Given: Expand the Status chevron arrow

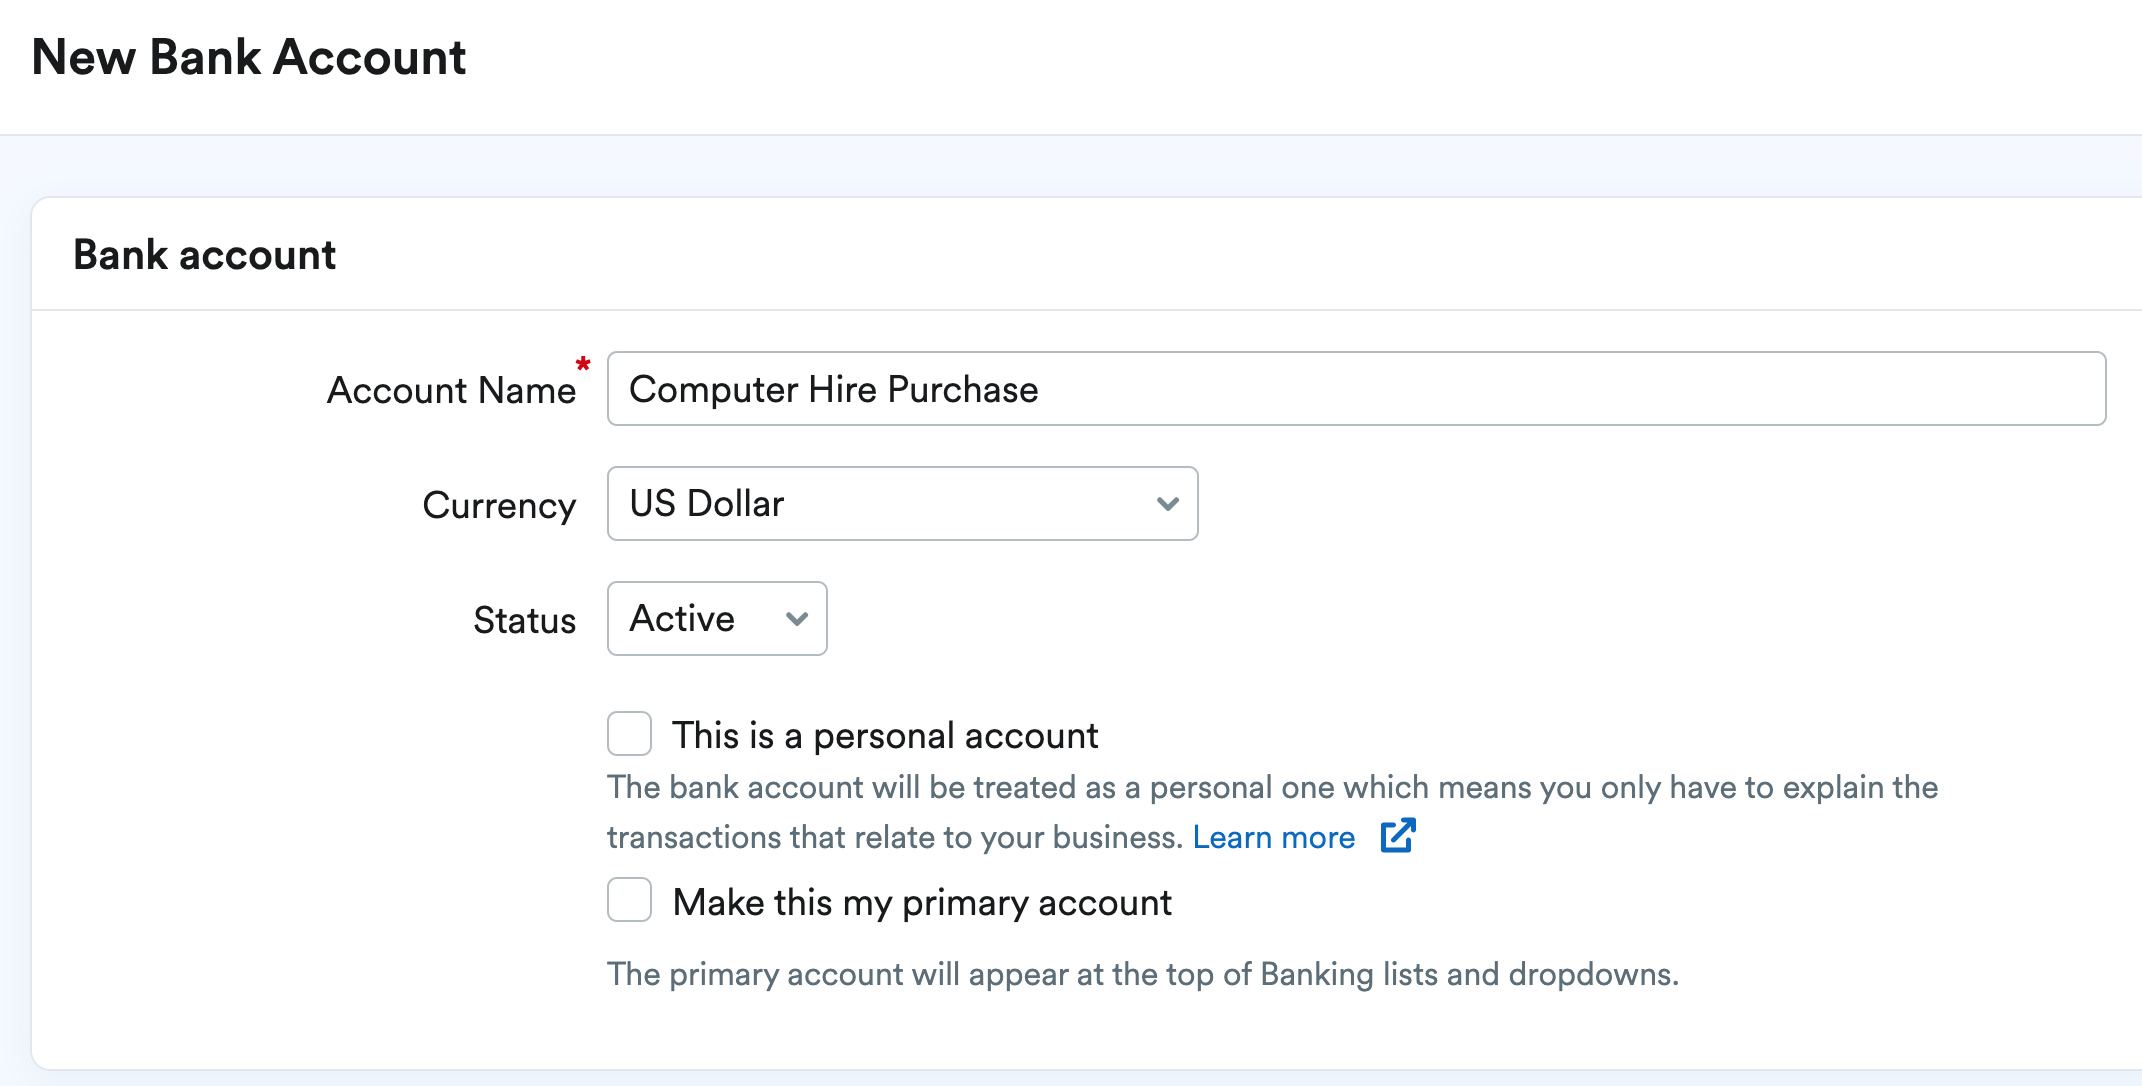Looking at the screenshot, I should pyautogui.click(x=795, y=619).
